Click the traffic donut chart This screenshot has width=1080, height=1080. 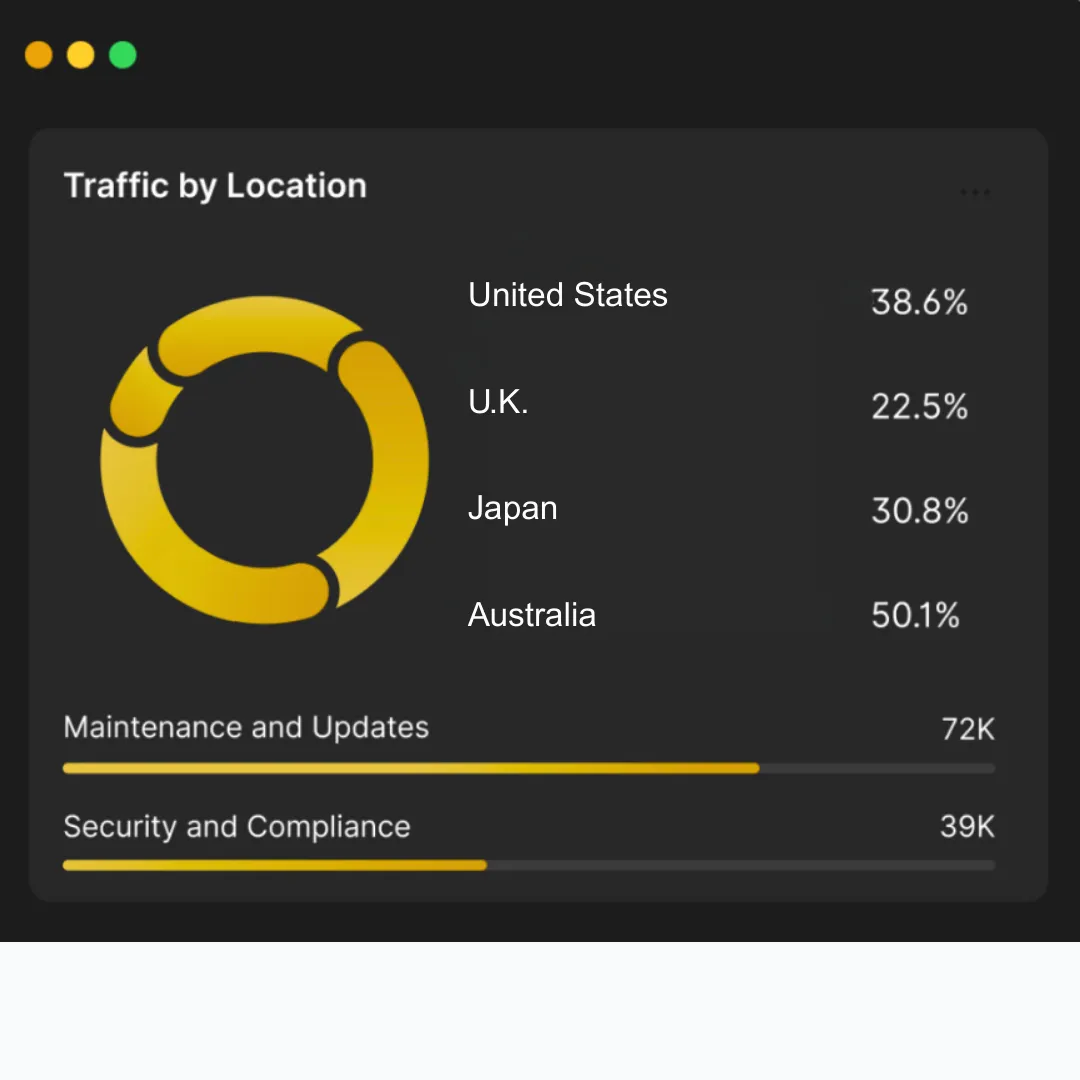tap(264, 459)
